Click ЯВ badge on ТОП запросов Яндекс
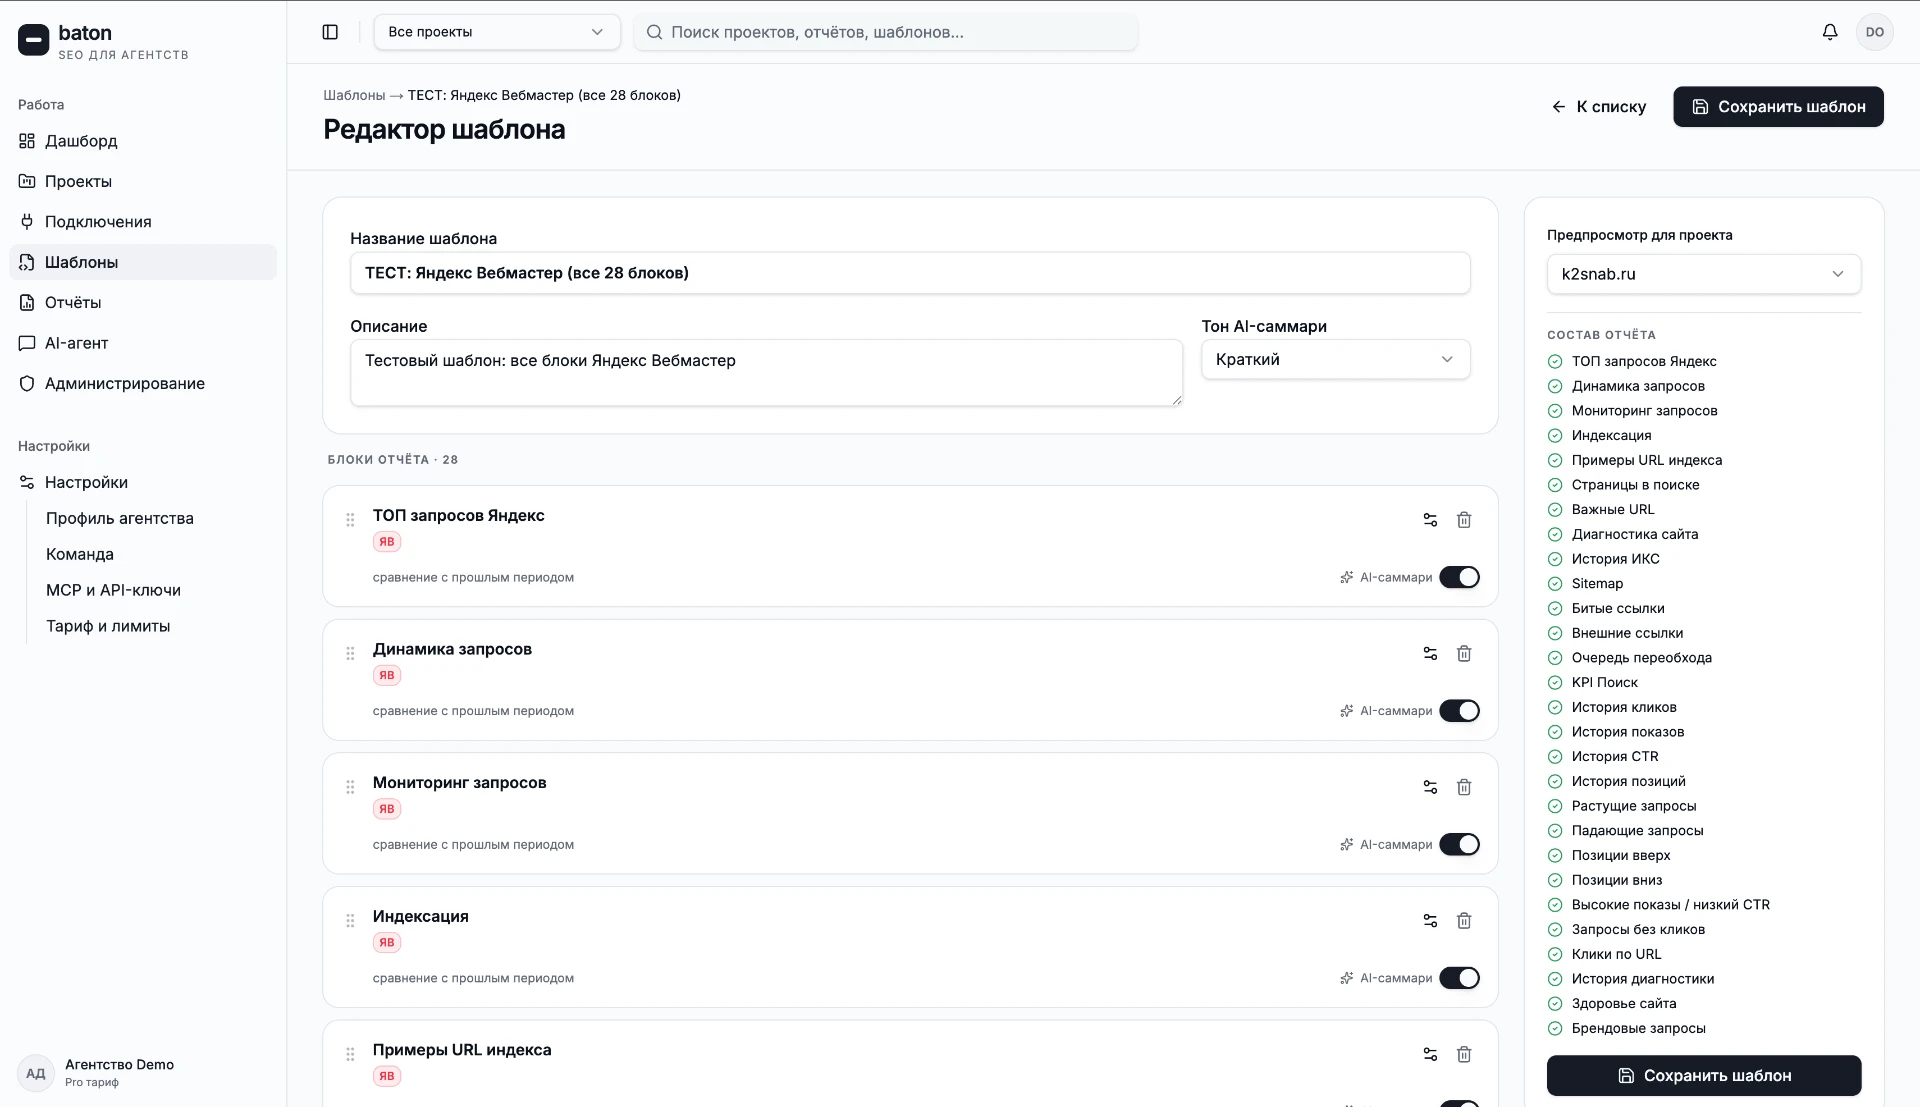 coord(387,542)
